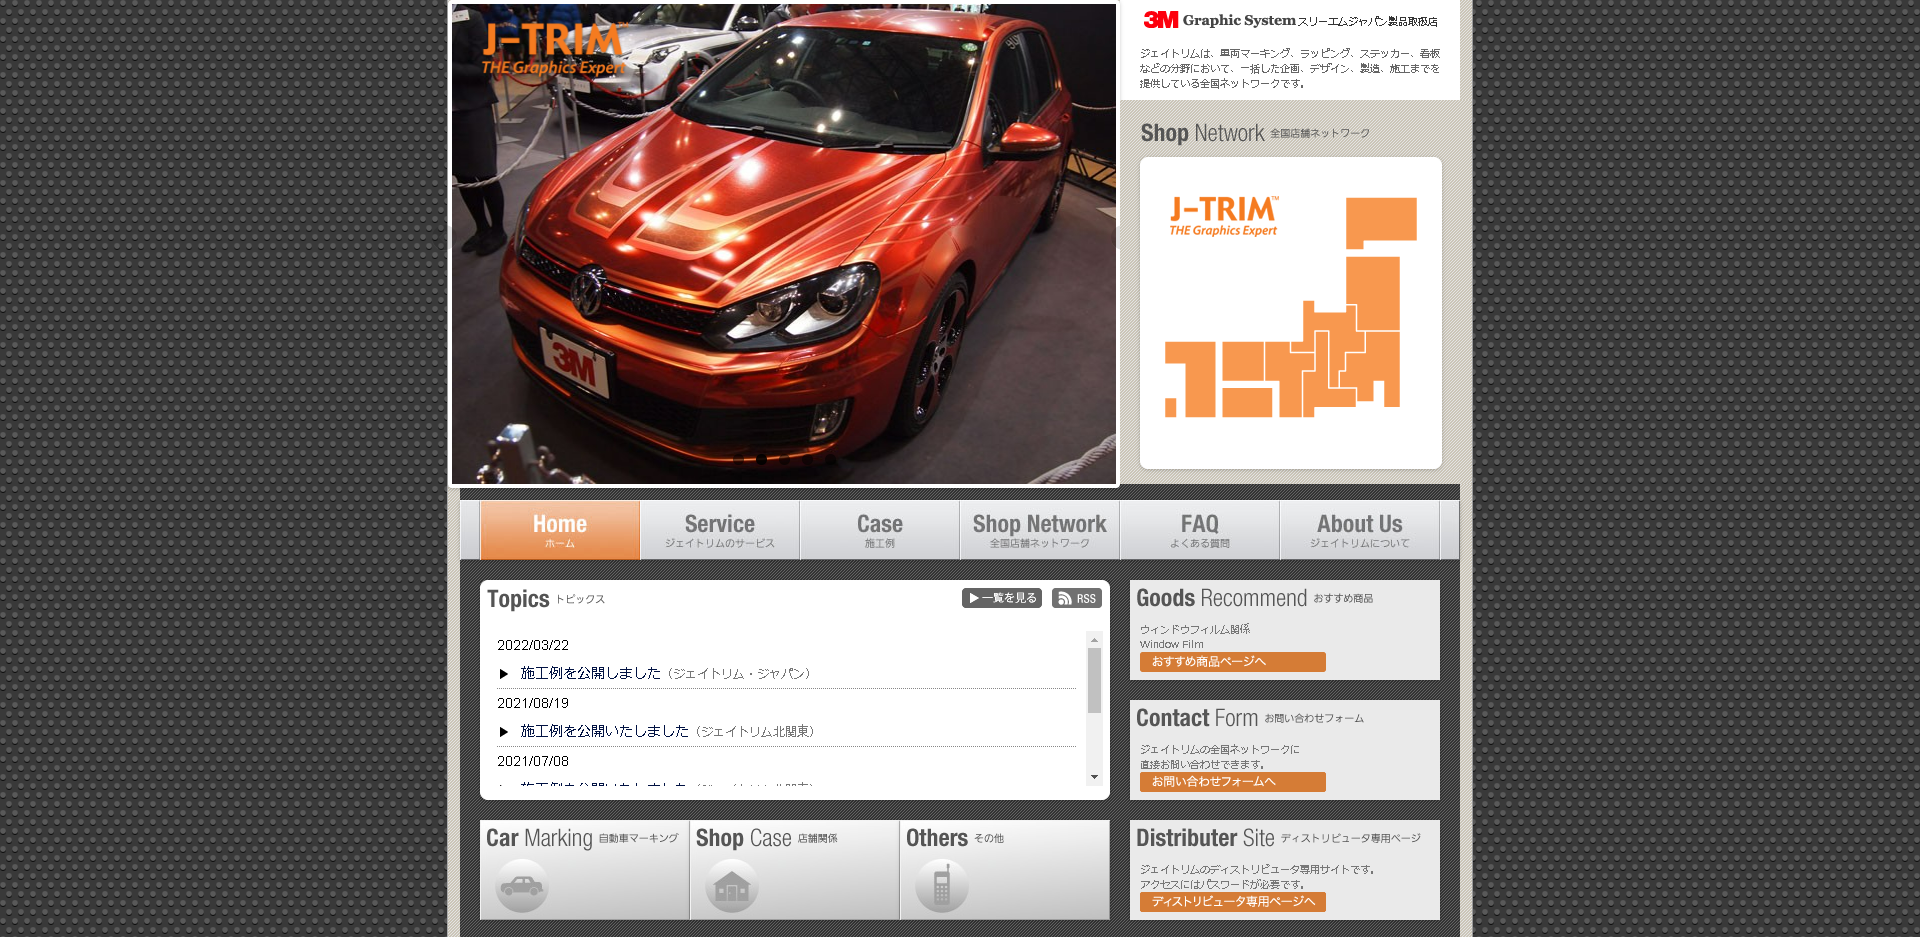Open the About Us navigation tab
1920x937 pixels.
click(1360, 530)
